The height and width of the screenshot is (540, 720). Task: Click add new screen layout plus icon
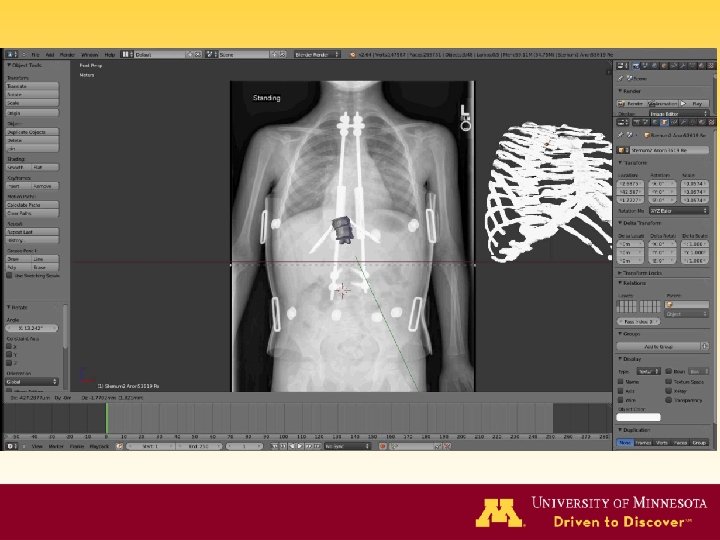190,54
